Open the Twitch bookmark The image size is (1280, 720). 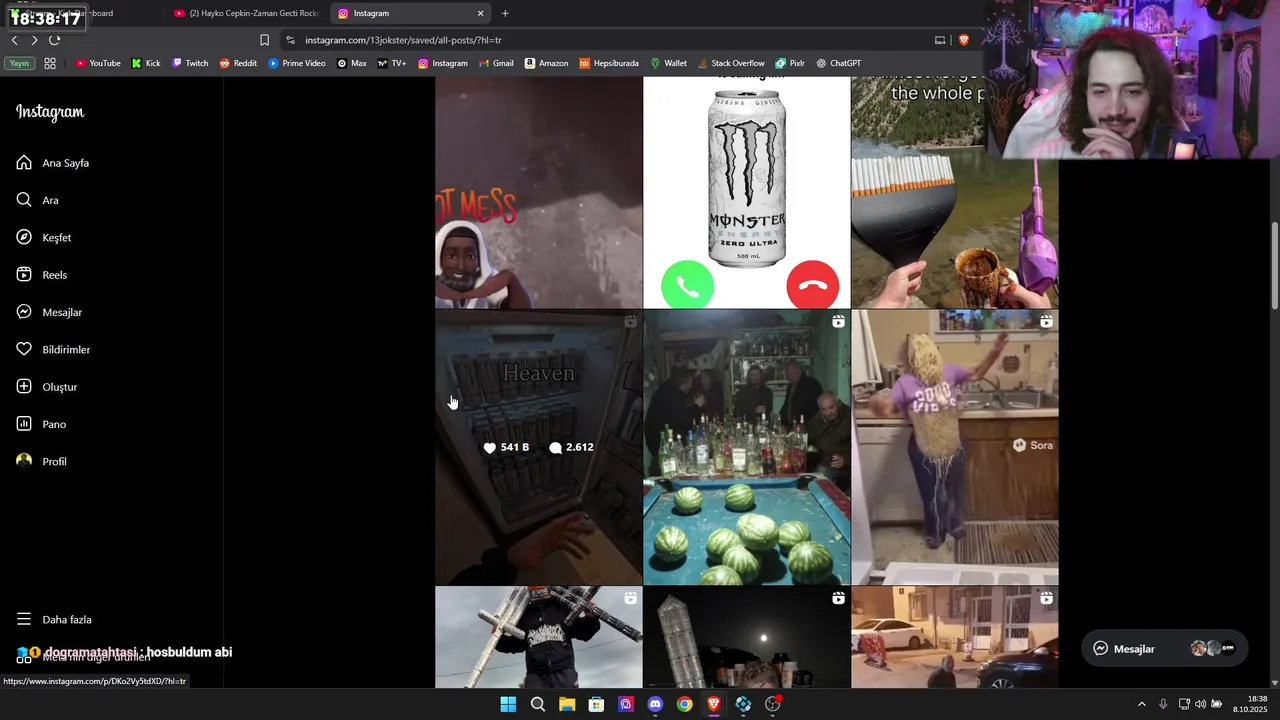(190, 63)
